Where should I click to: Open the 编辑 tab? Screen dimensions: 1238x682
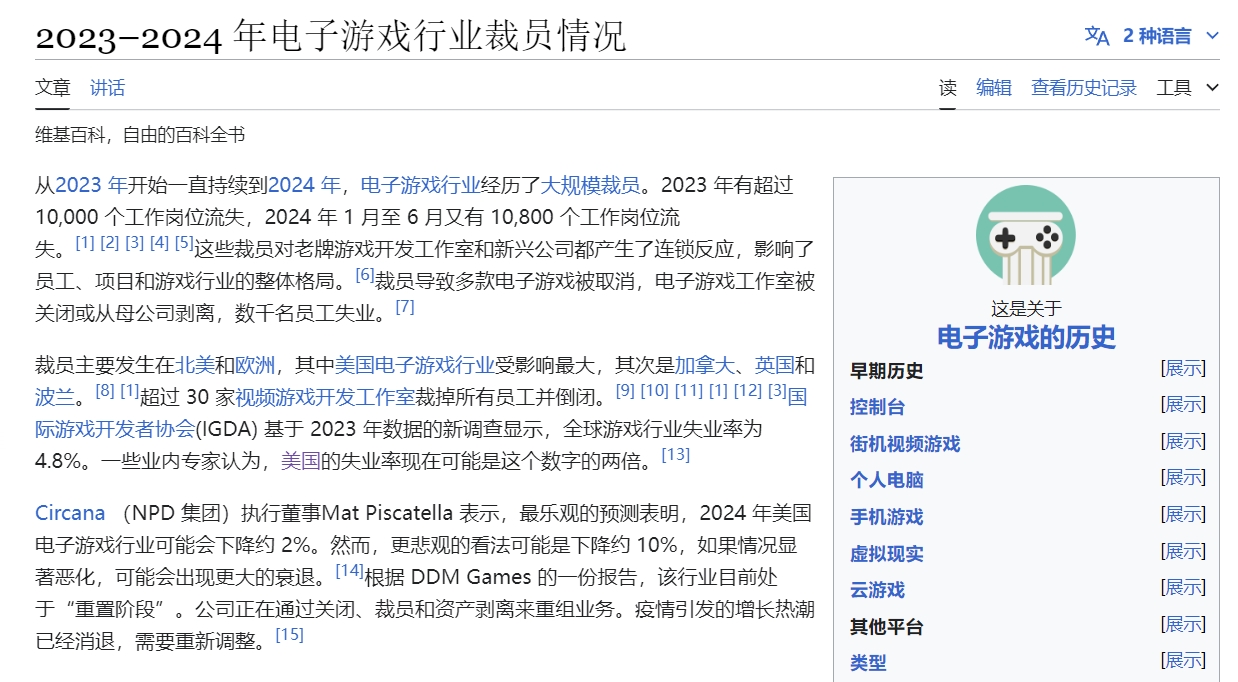994,88
